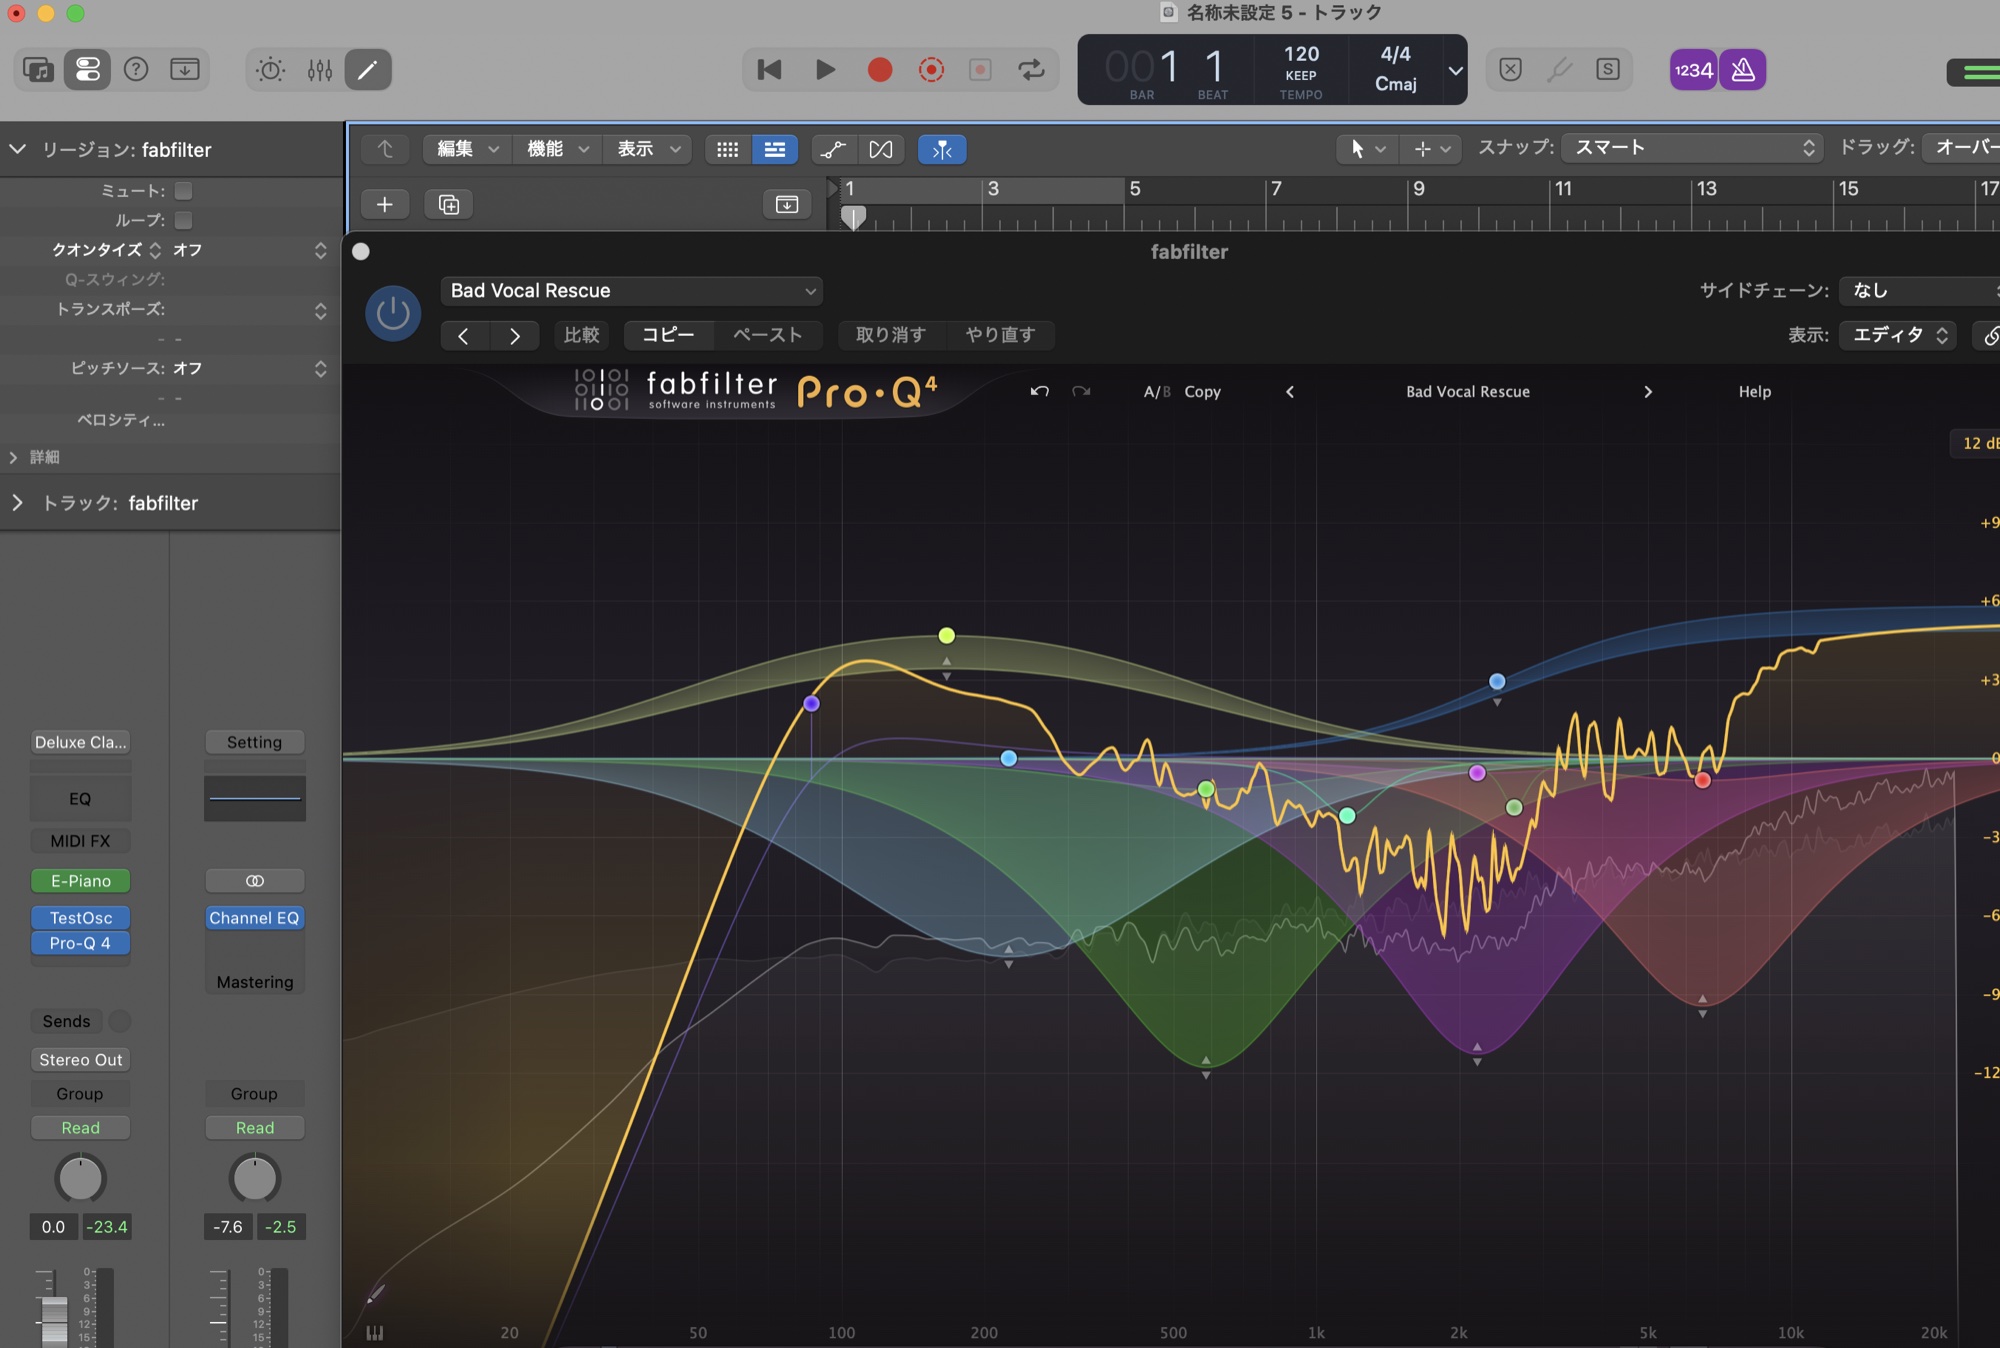Select the magenta EQ band node
2000x1348 pixels.
(1477, 772)
